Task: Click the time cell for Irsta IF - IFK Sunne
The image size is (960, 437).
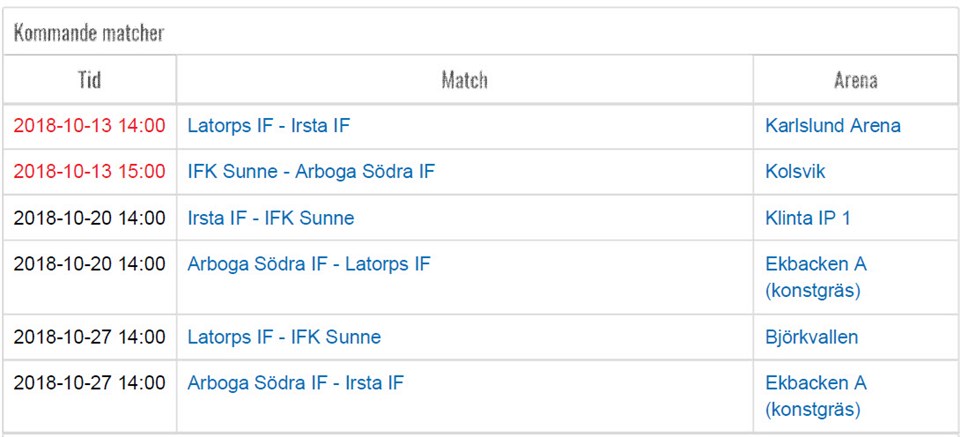Action: click(x=89, y=218)
